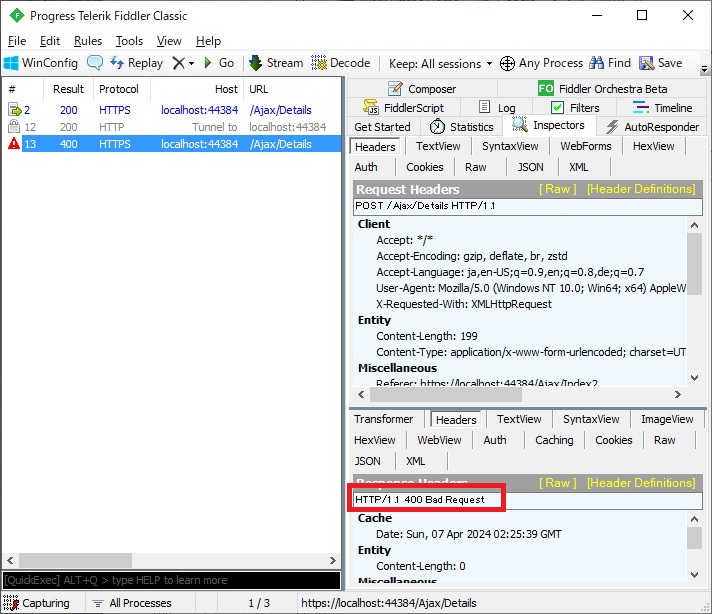Image resolution: width=712 pixels, height=614 pixels.
Task: Click Header Definitions link in Response Headers
Action: tap(641, 483)
